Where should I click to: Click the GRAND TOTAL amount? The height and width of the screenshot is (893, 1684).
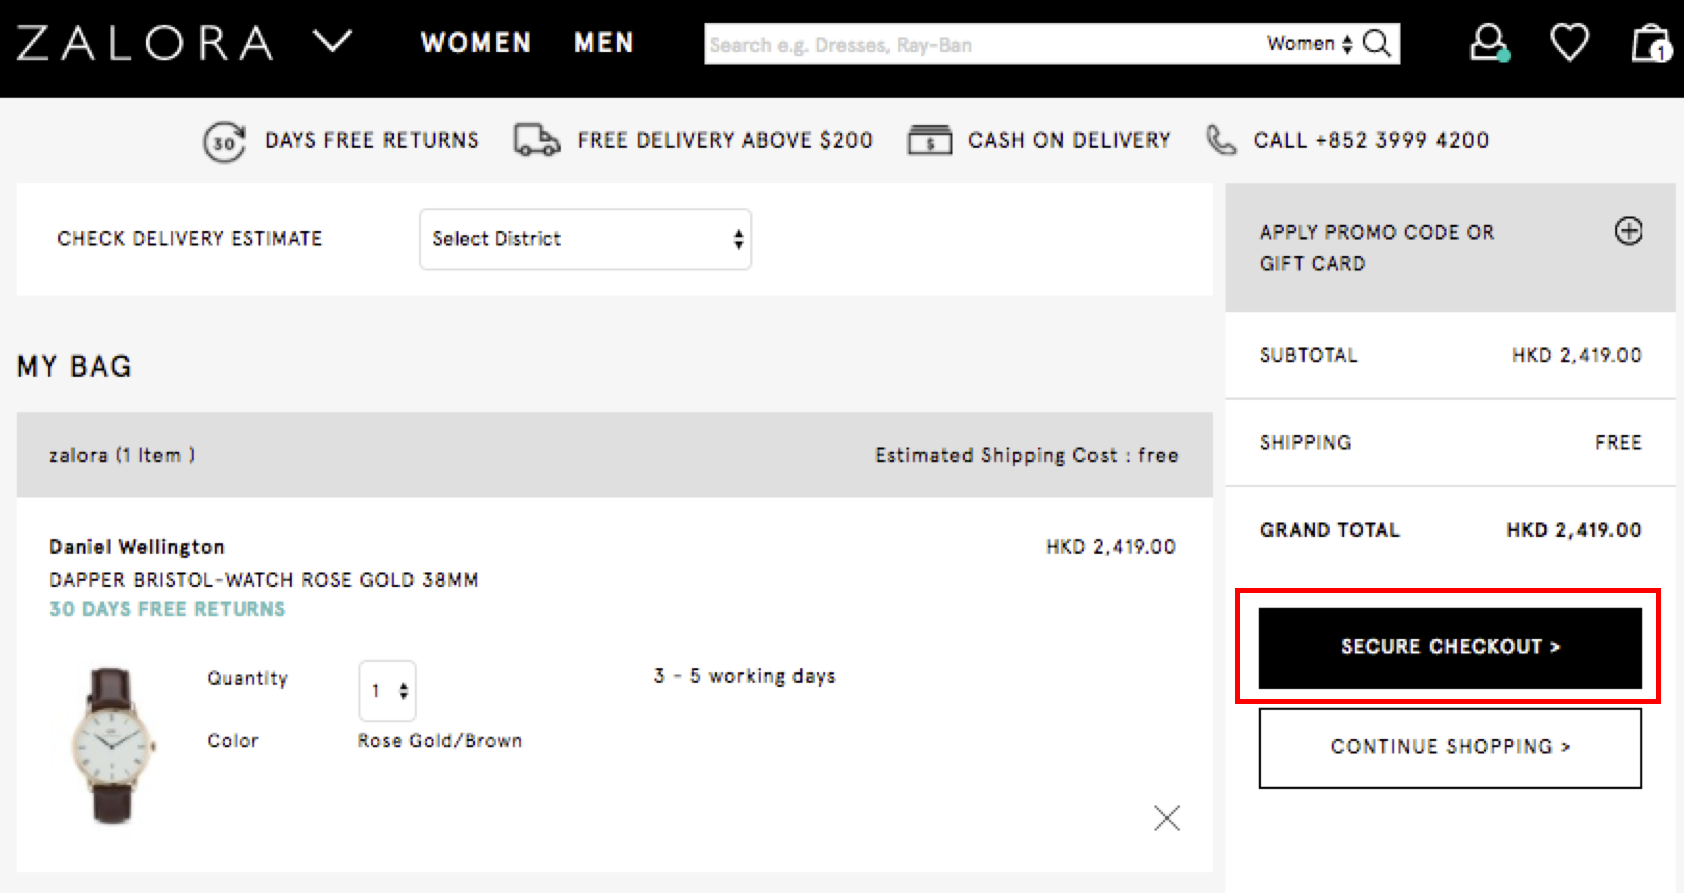click(1574, 530)
